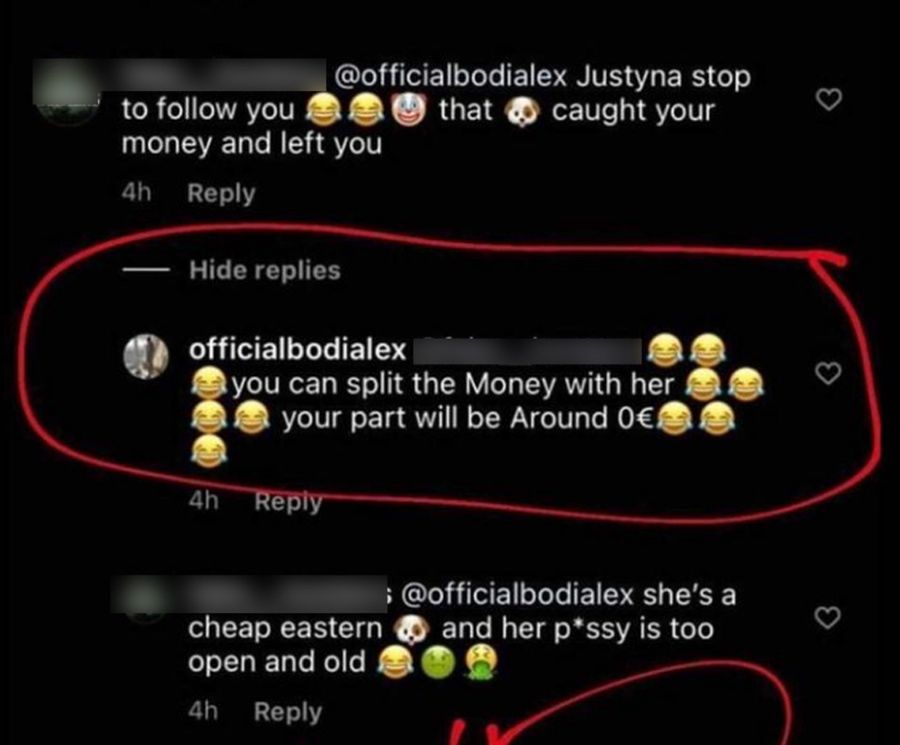Open officialbodialex's profile picture
This screenshot has height=745, width=900.
point(146,356)
